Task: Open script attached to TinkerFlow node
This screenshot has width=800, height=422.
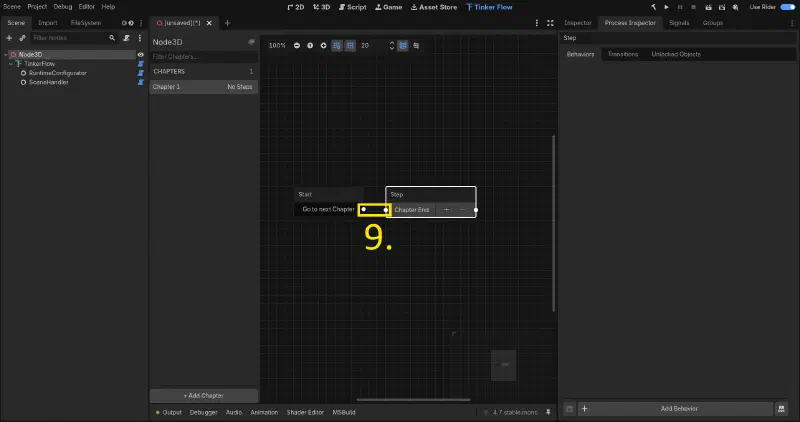Action: 141,64
